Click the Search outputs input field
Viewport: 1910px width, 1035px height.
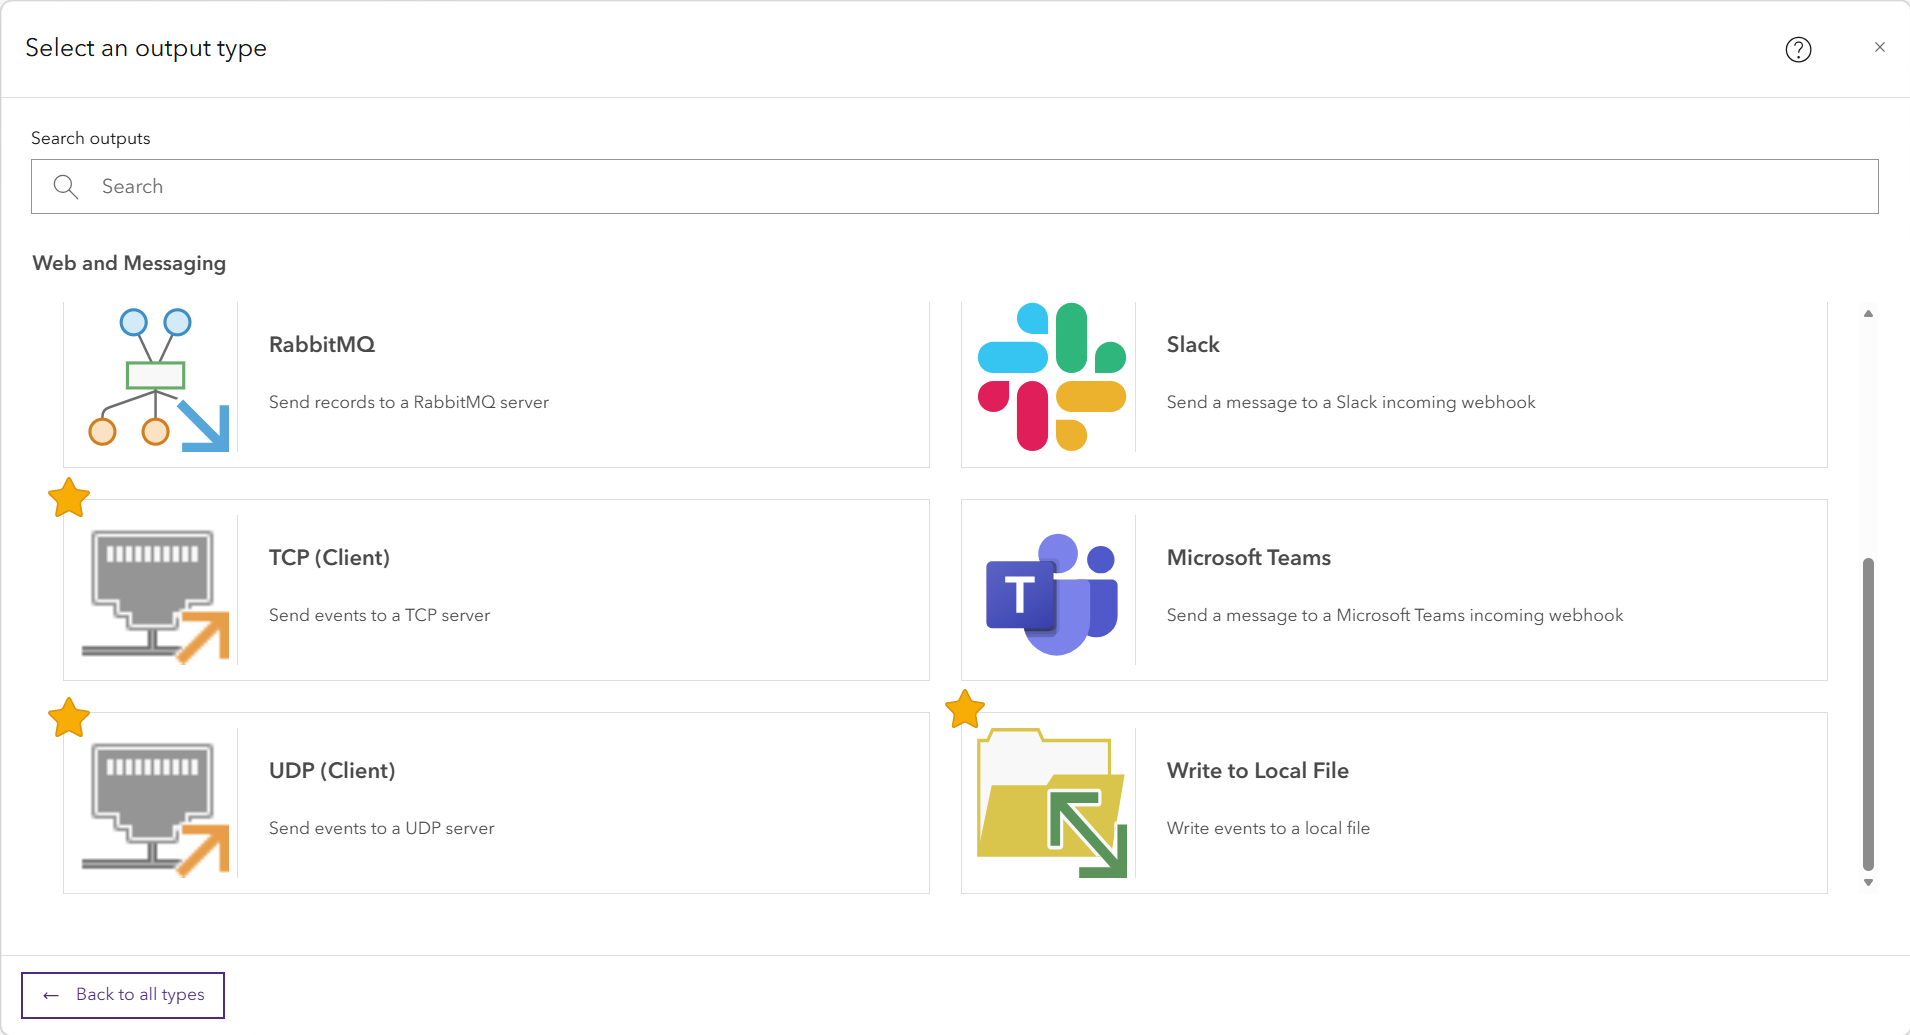[x=954, y=187]
